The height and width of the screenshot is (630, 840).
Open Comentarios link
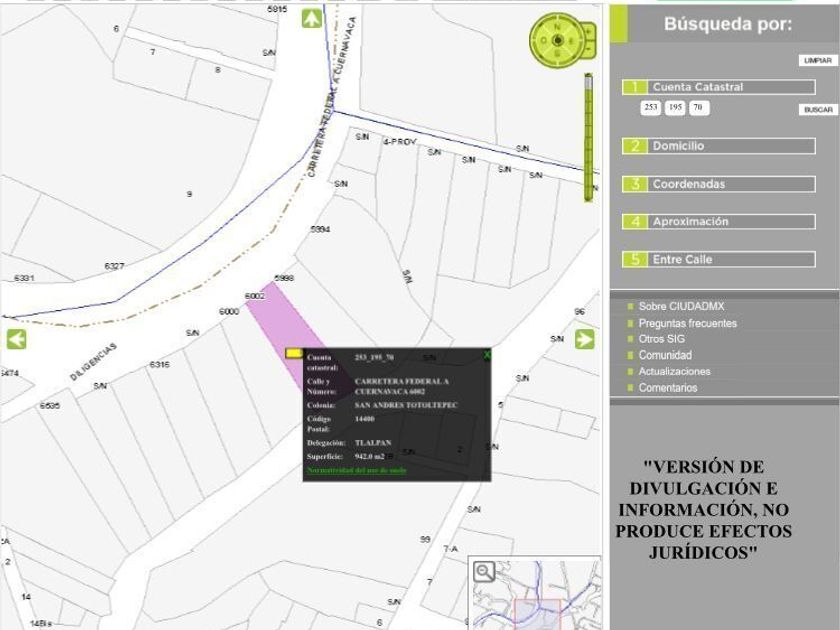pos(668,388)
